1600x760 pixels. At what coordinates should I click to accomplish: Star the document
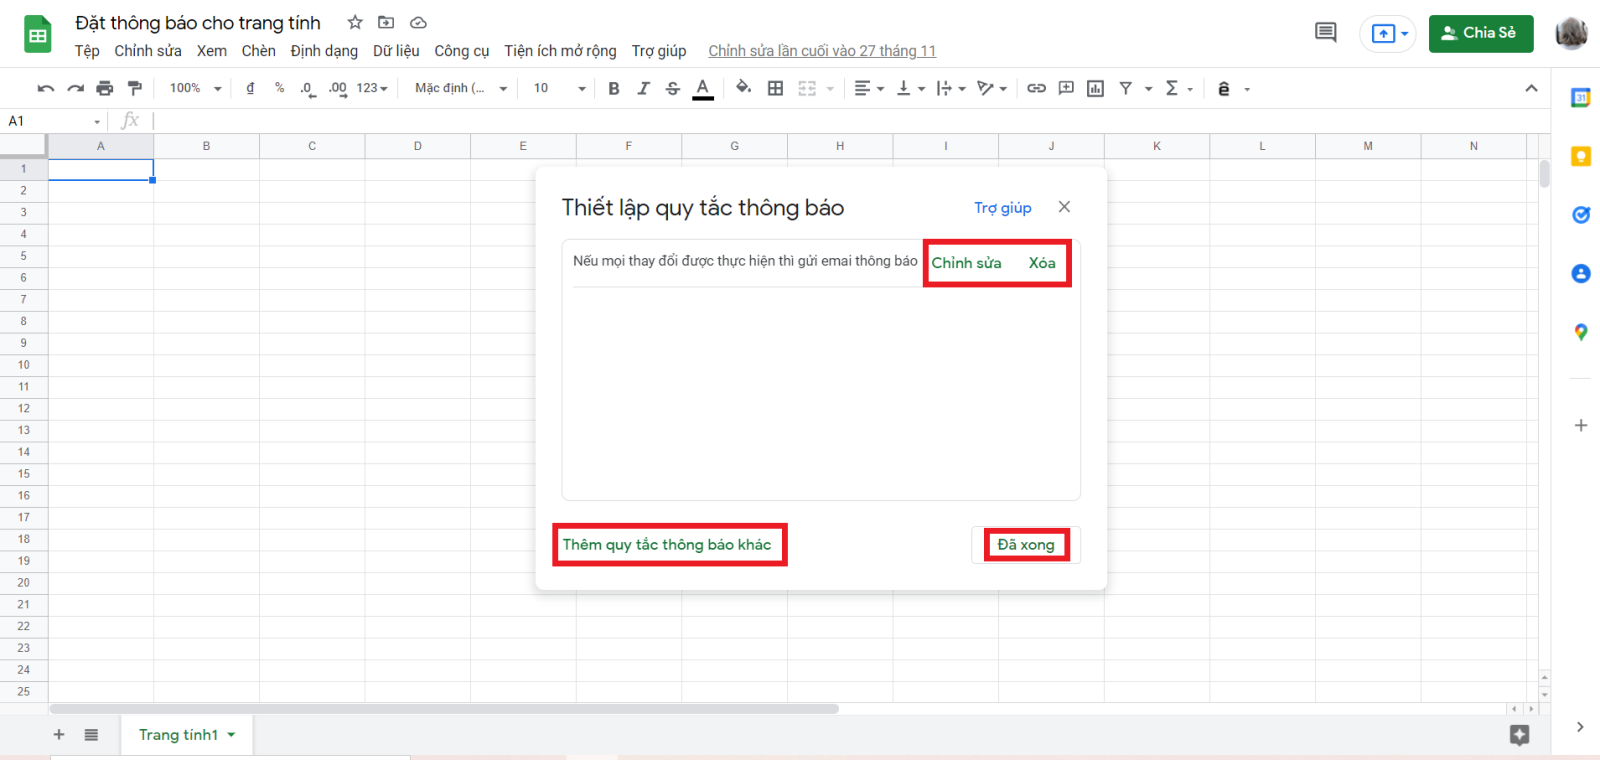point(355,22)
